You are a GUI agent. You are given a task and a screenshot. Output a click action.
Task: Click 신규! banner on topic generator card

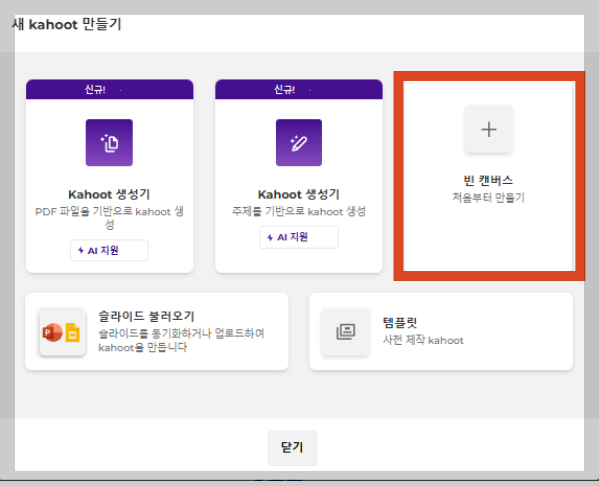[299, 89]
